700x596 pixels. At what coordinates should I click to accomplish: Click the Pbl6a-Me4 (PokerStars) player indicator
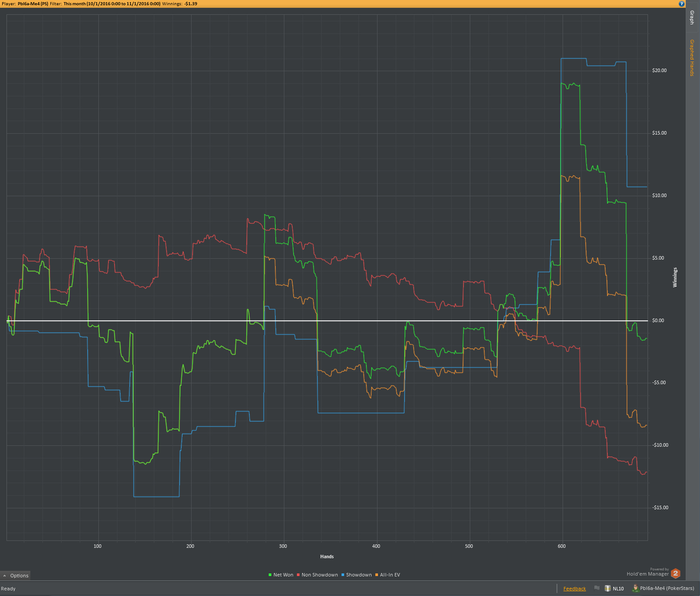[664, 588]
